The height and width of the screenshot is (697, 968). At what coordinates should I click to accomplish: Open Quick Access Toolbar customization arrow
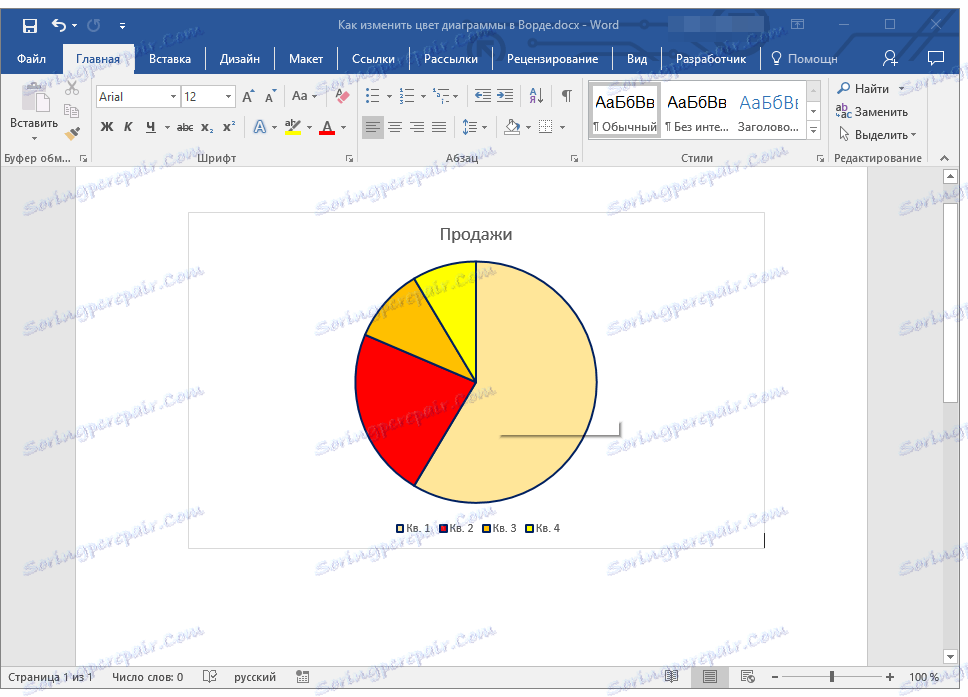pyautogui.click(x=122, y=26)
